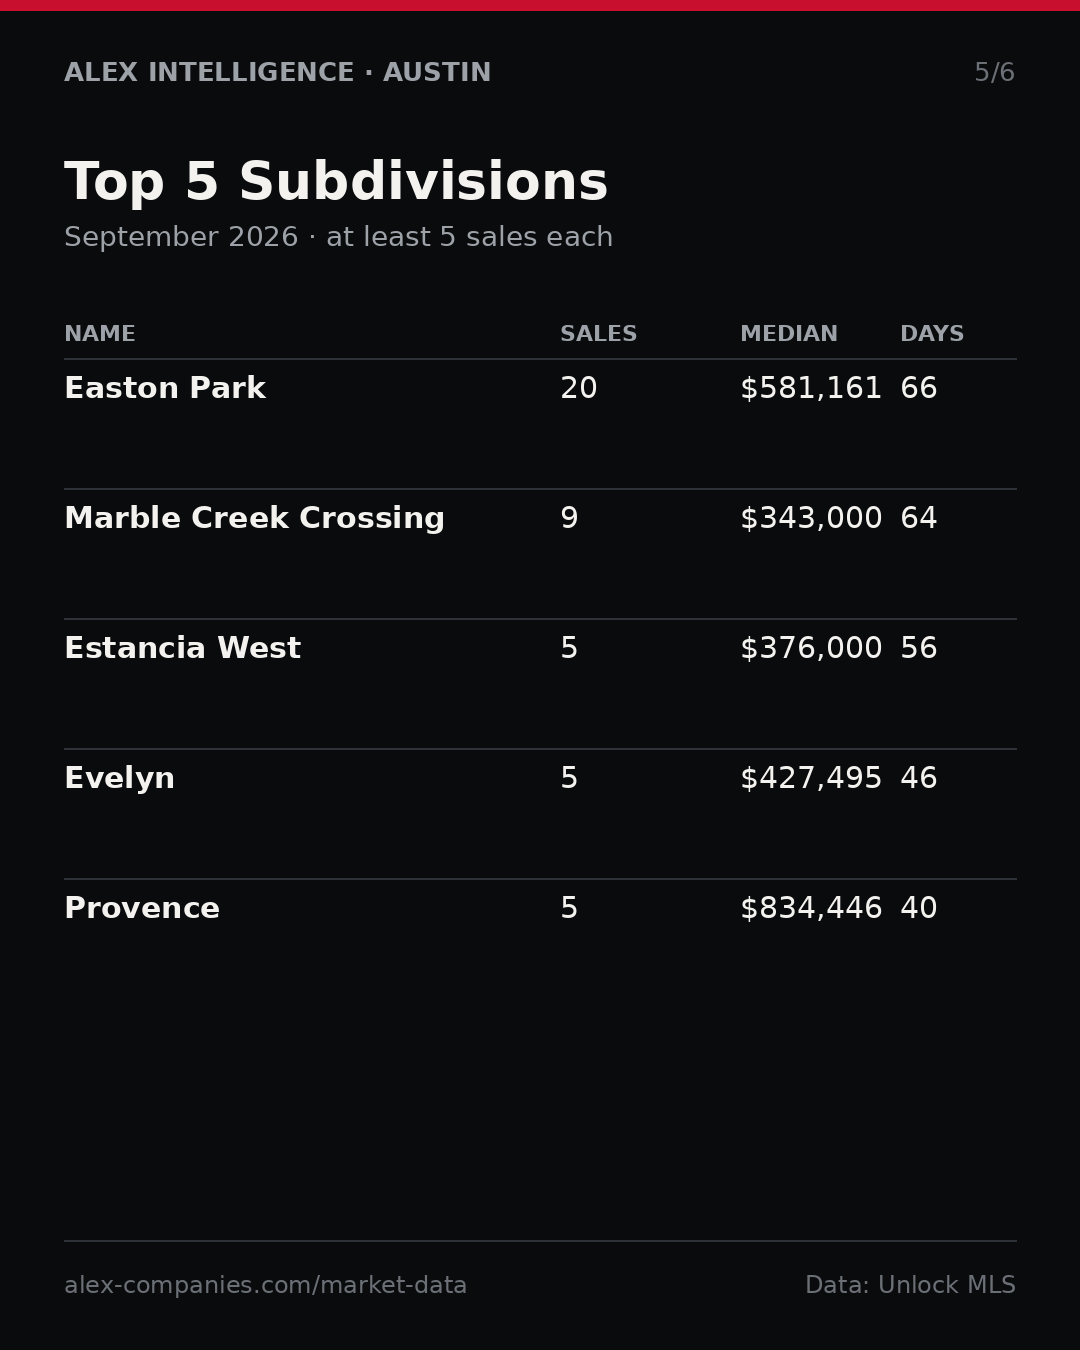
Task: Click the 20 sales value for Easton Park
Action: click(x=579, y=389)
